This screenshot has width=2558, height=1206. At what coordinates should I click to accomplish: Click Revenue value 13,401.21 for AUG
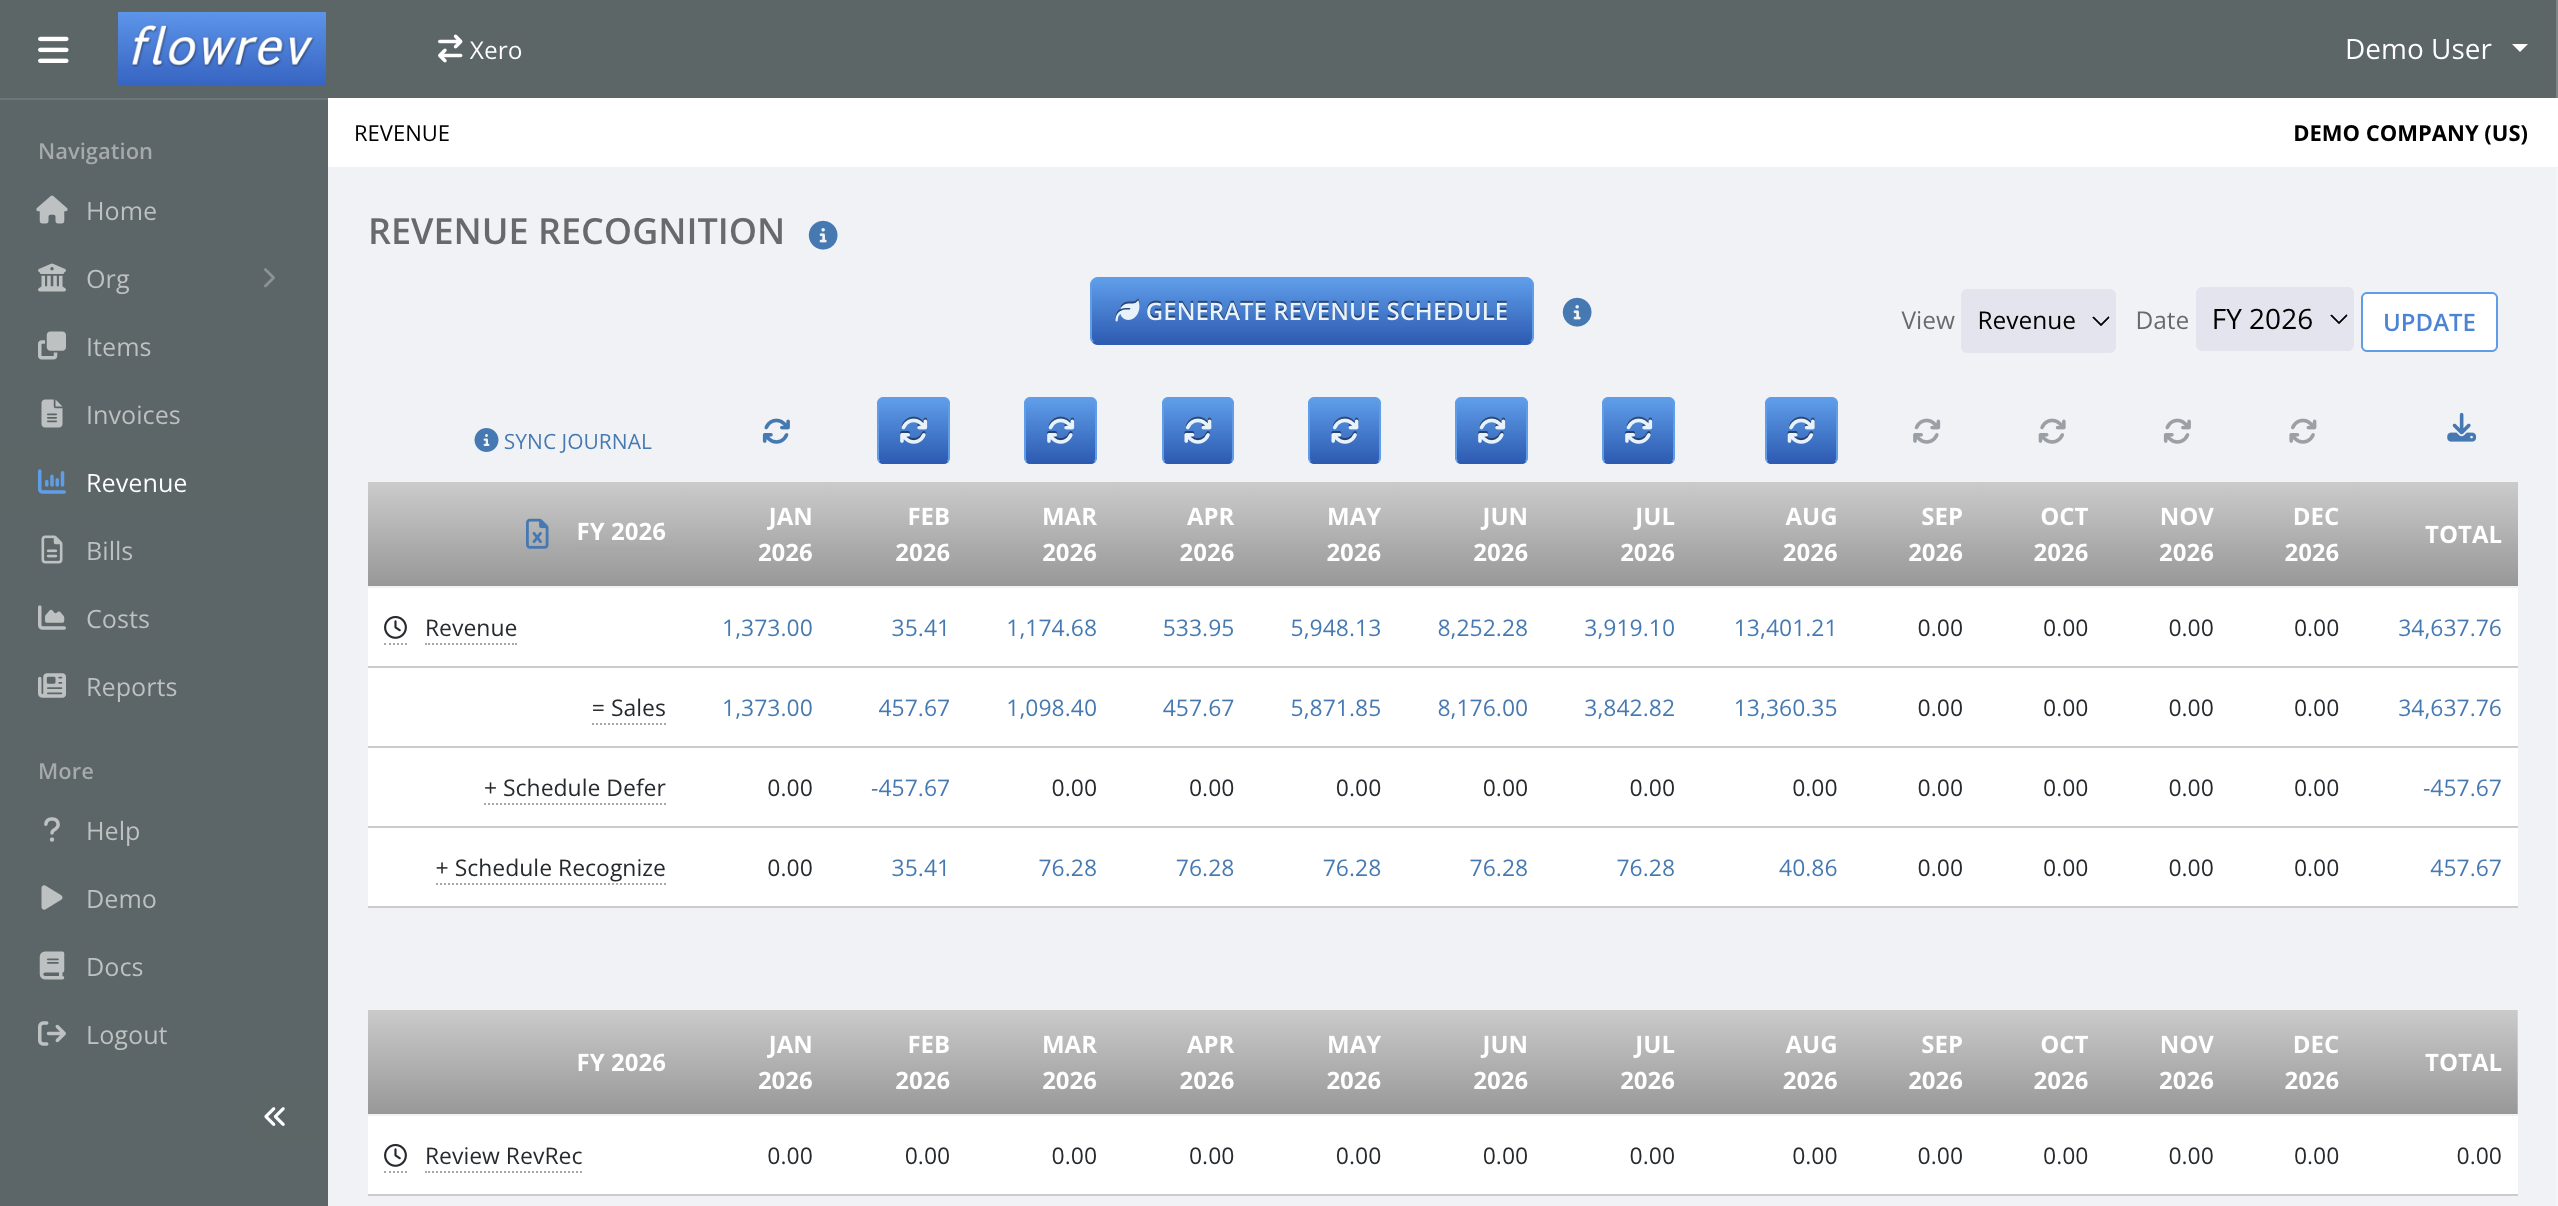click(1785, 628)
